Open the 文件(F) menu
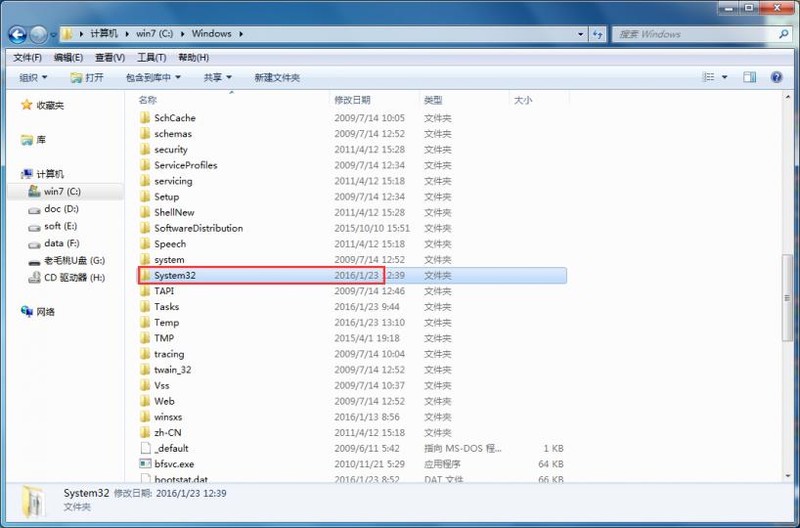Screen dimensions: 800x528 click(x=28, y=58)
